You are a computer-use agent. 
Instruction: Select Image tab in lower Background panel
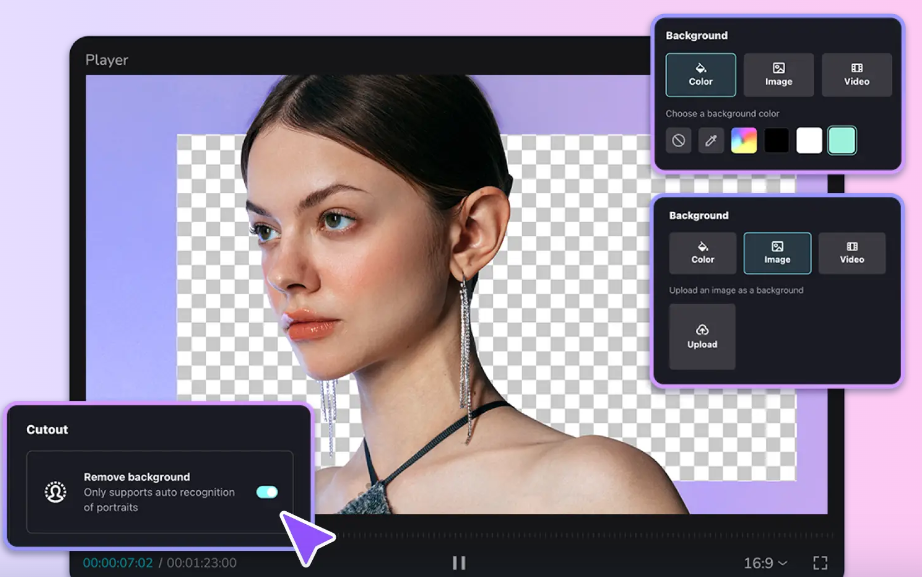click(x=777, y=253)
